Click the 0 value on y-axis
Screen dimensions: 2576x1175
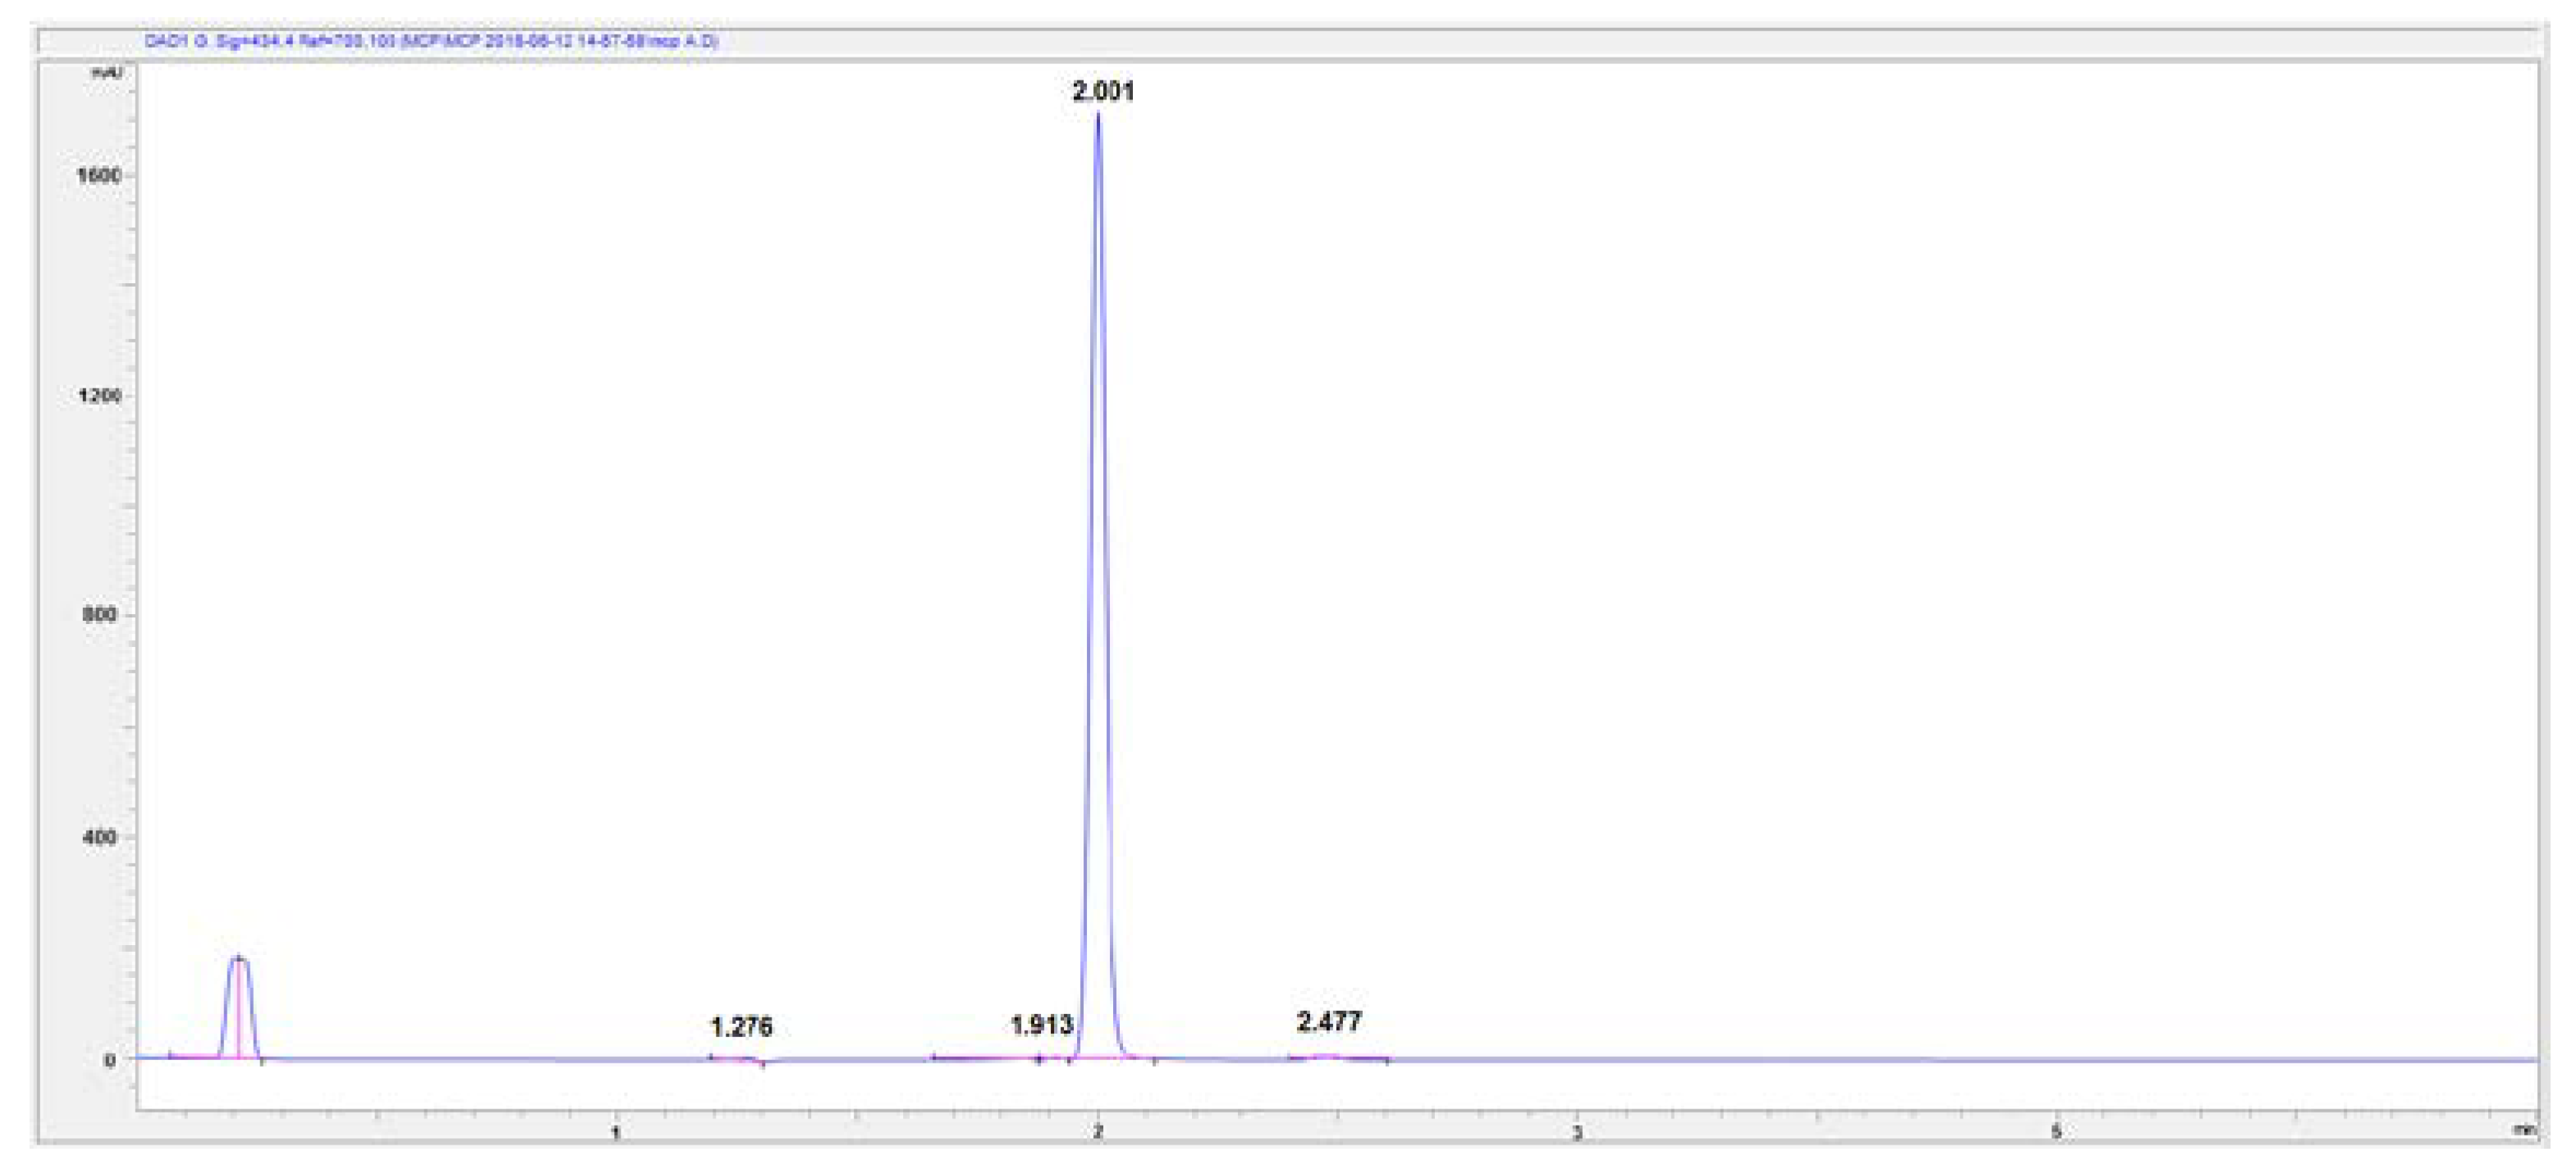[x=109, y=1059]
